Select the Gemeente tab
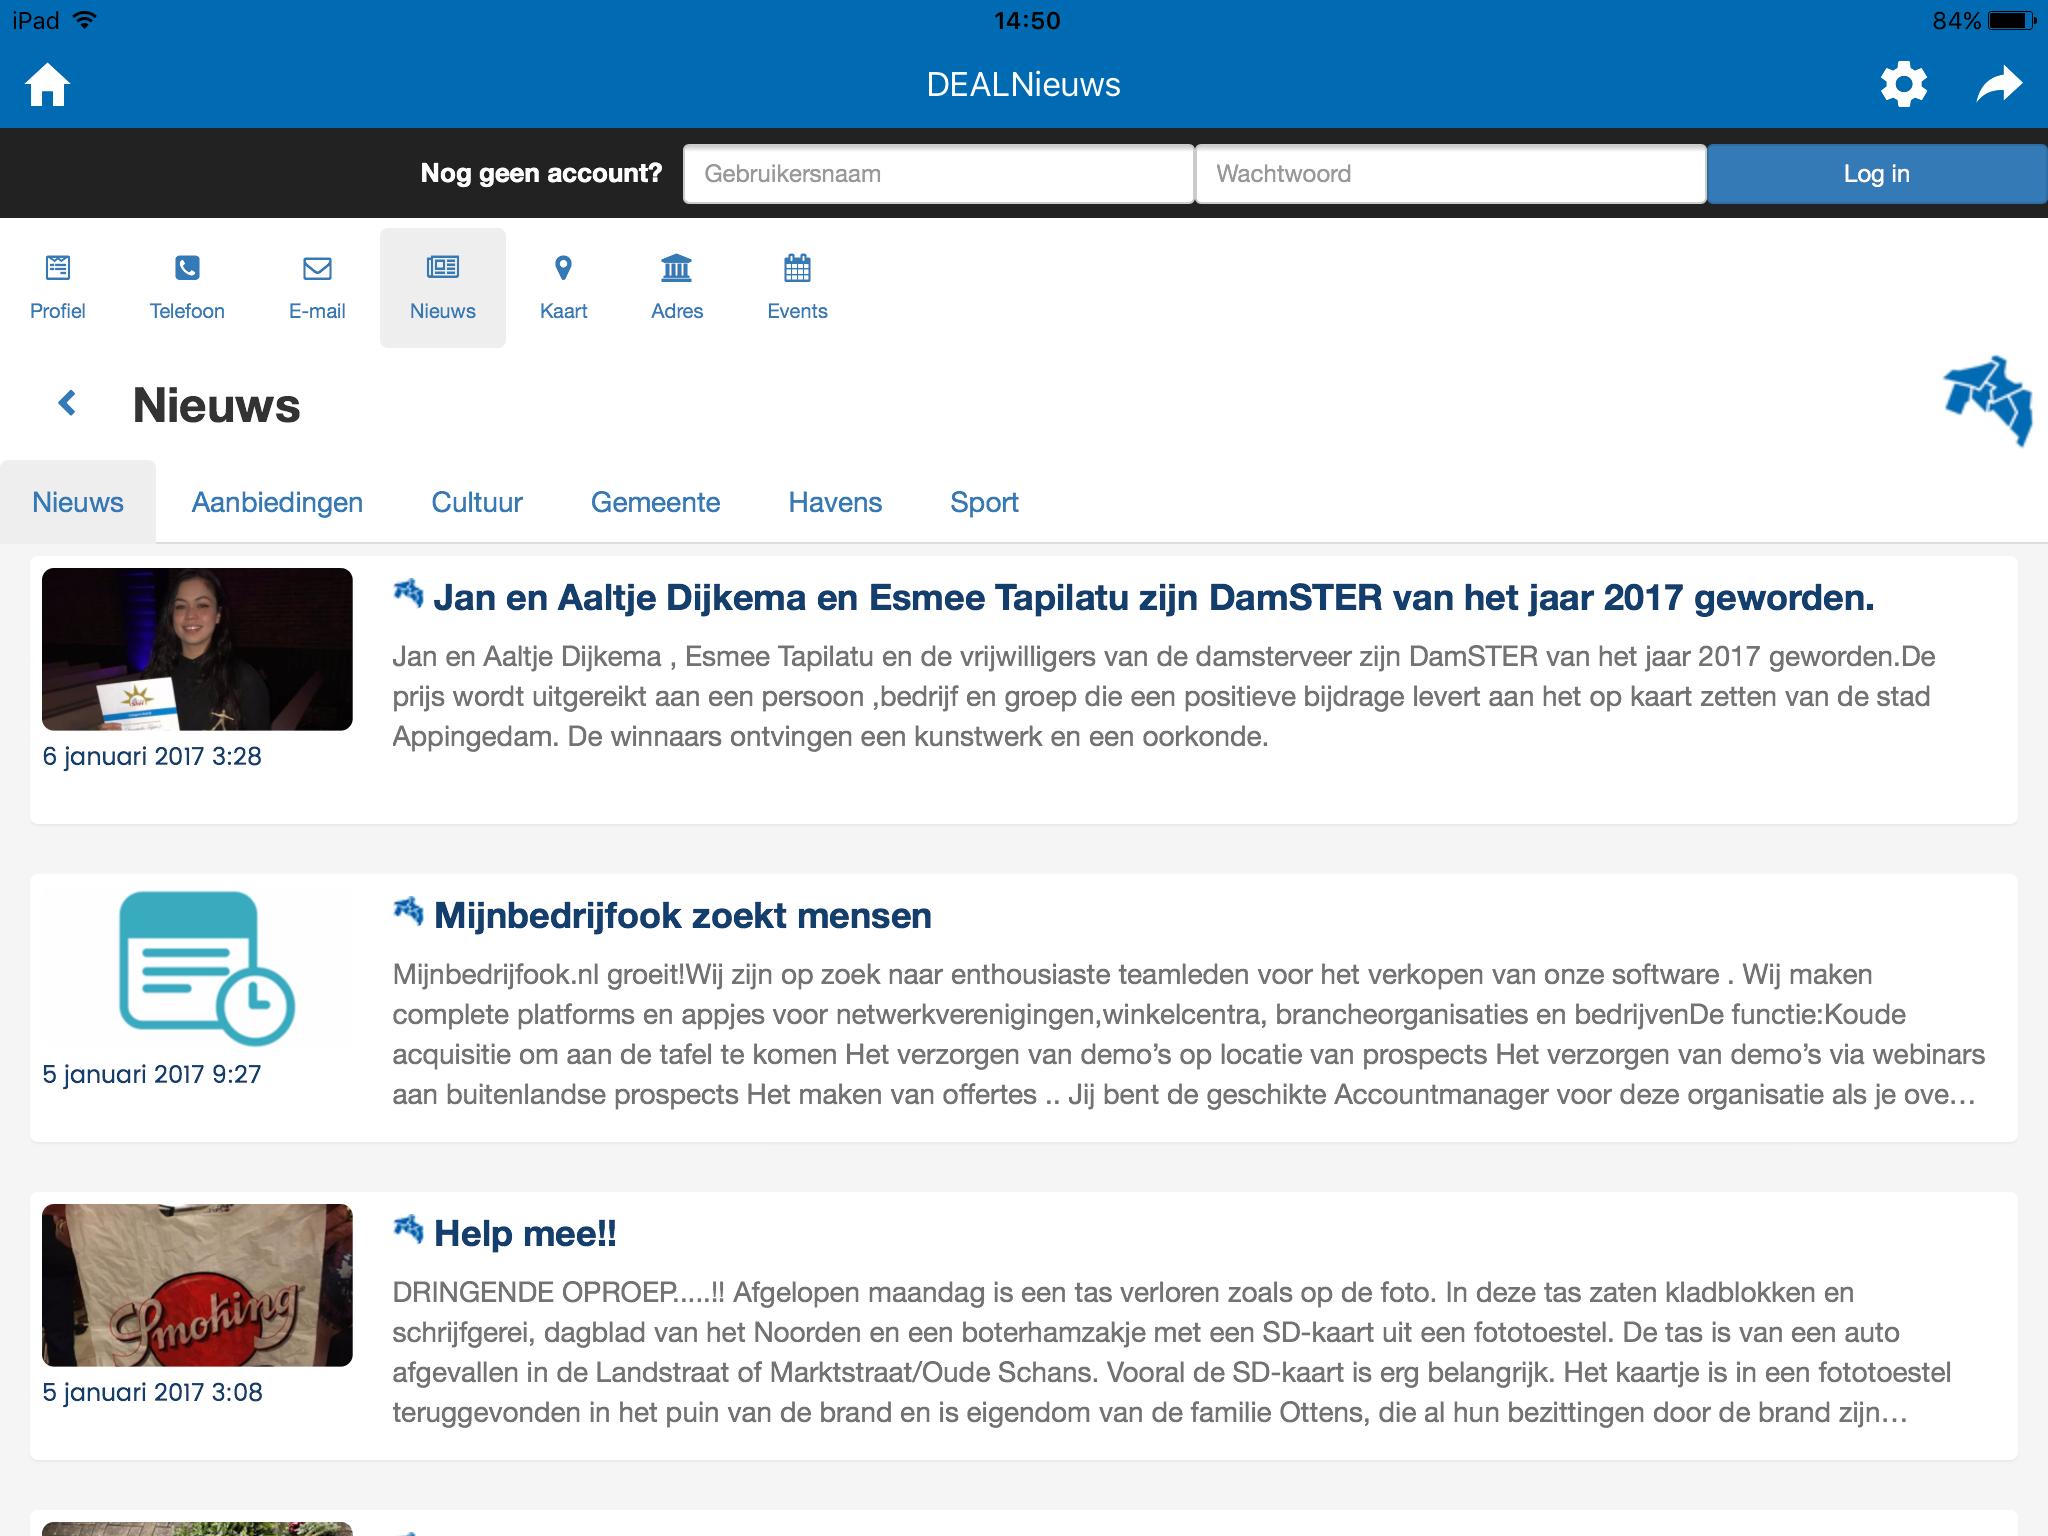2048x1536 pixels. click(657, 501)
